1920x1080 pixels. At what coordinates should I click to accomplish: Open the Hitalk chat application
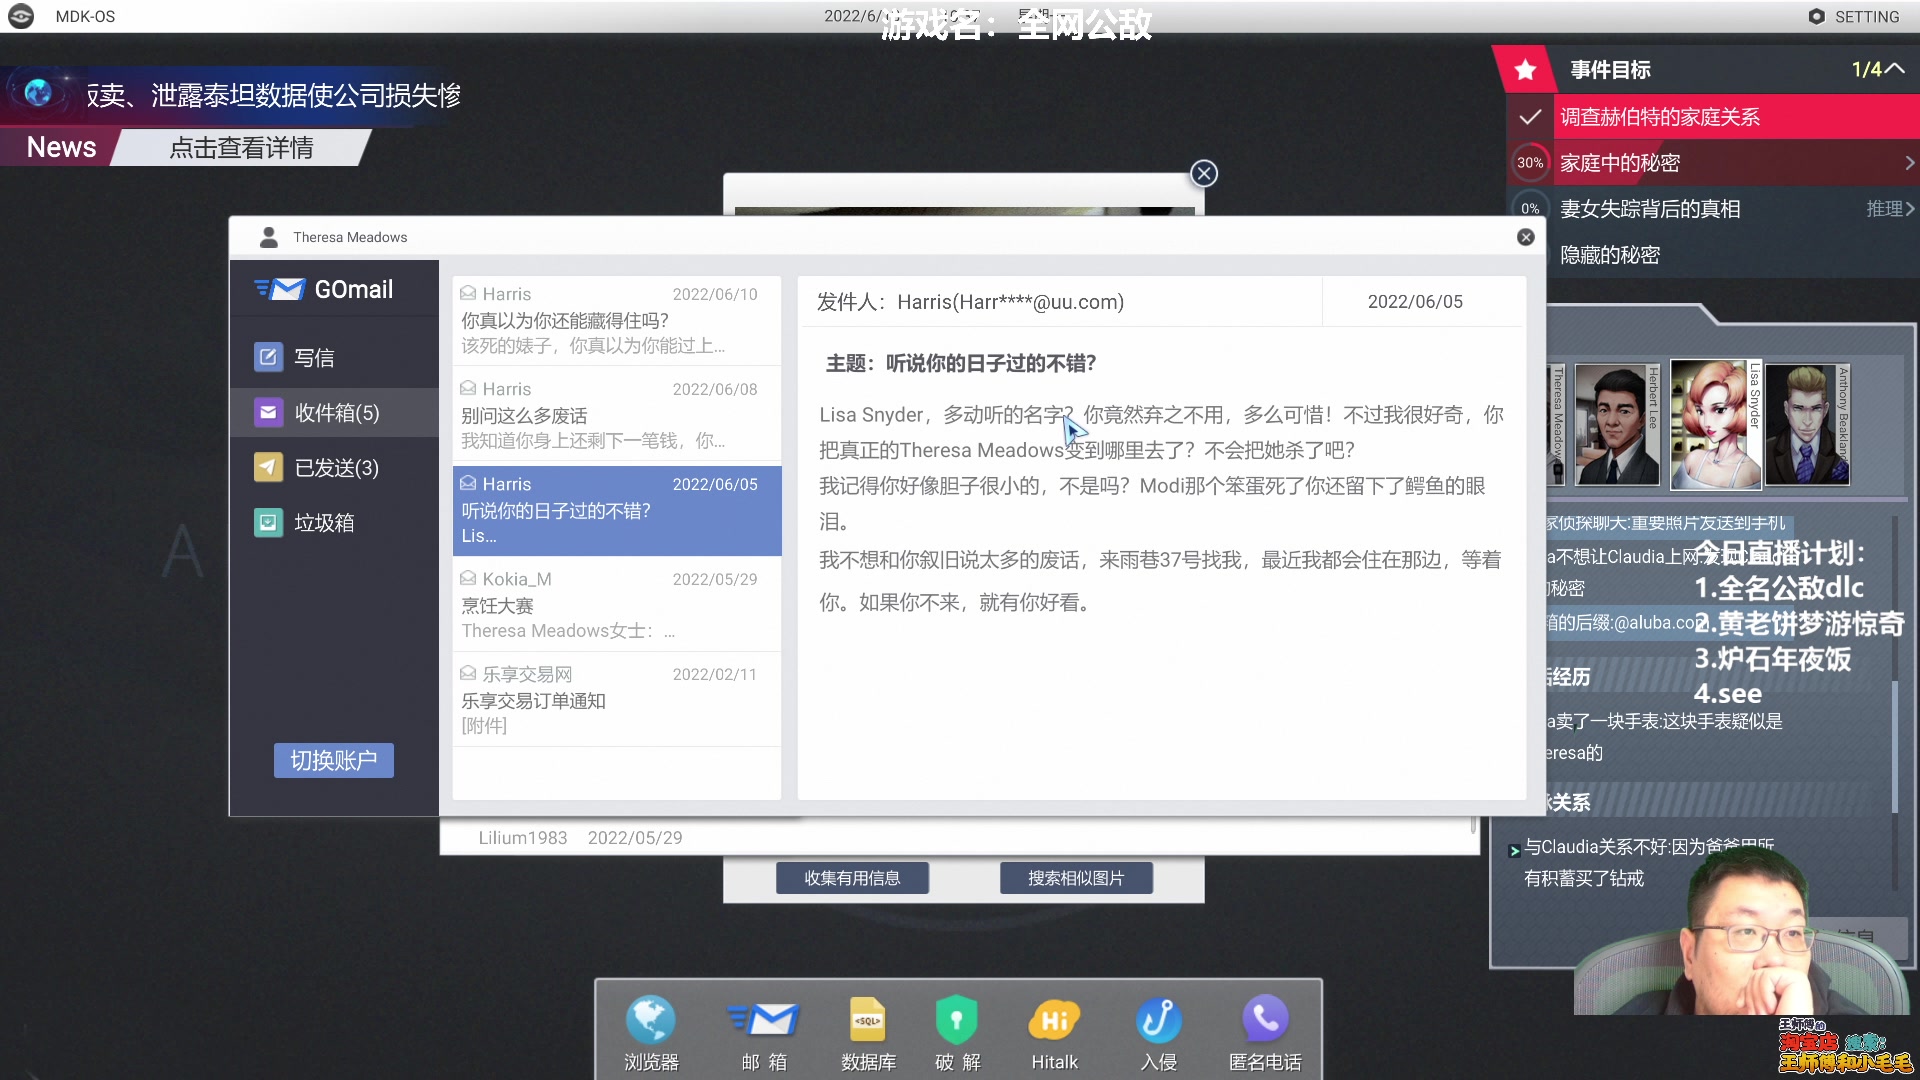tap(1053, 1020)
